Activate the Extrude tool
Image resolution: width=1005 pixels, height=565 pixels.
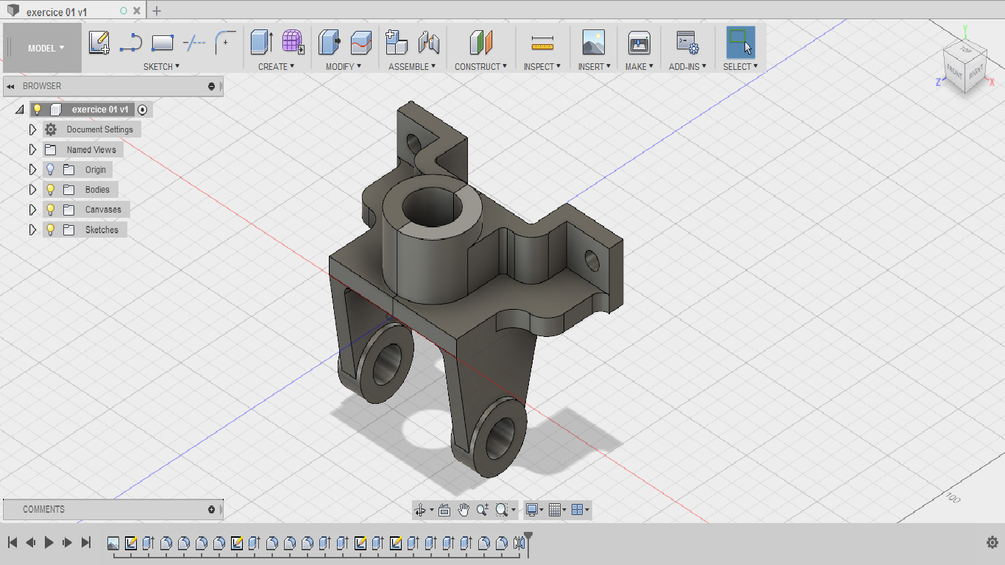click(x=262, y=42)
